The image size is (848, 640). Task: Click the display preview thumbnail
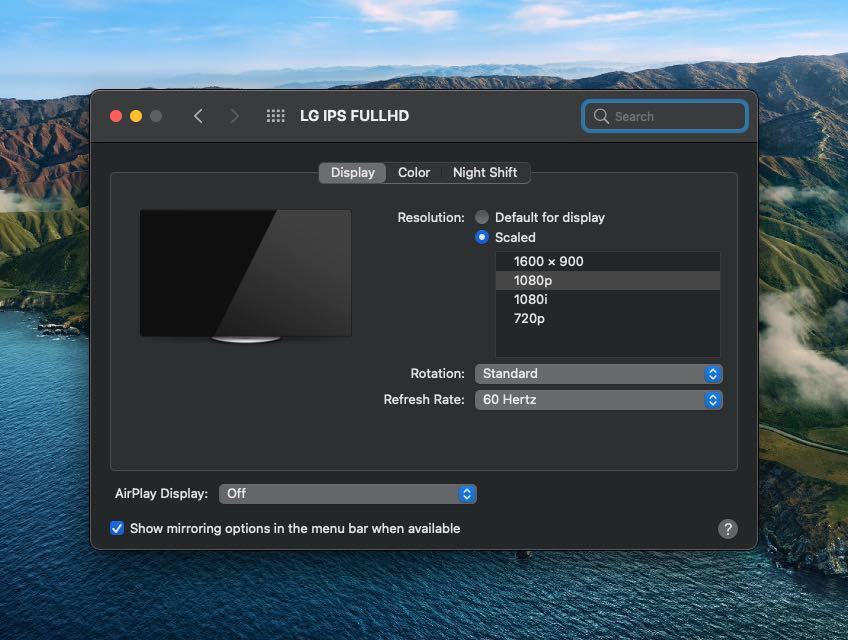point(246,276)
